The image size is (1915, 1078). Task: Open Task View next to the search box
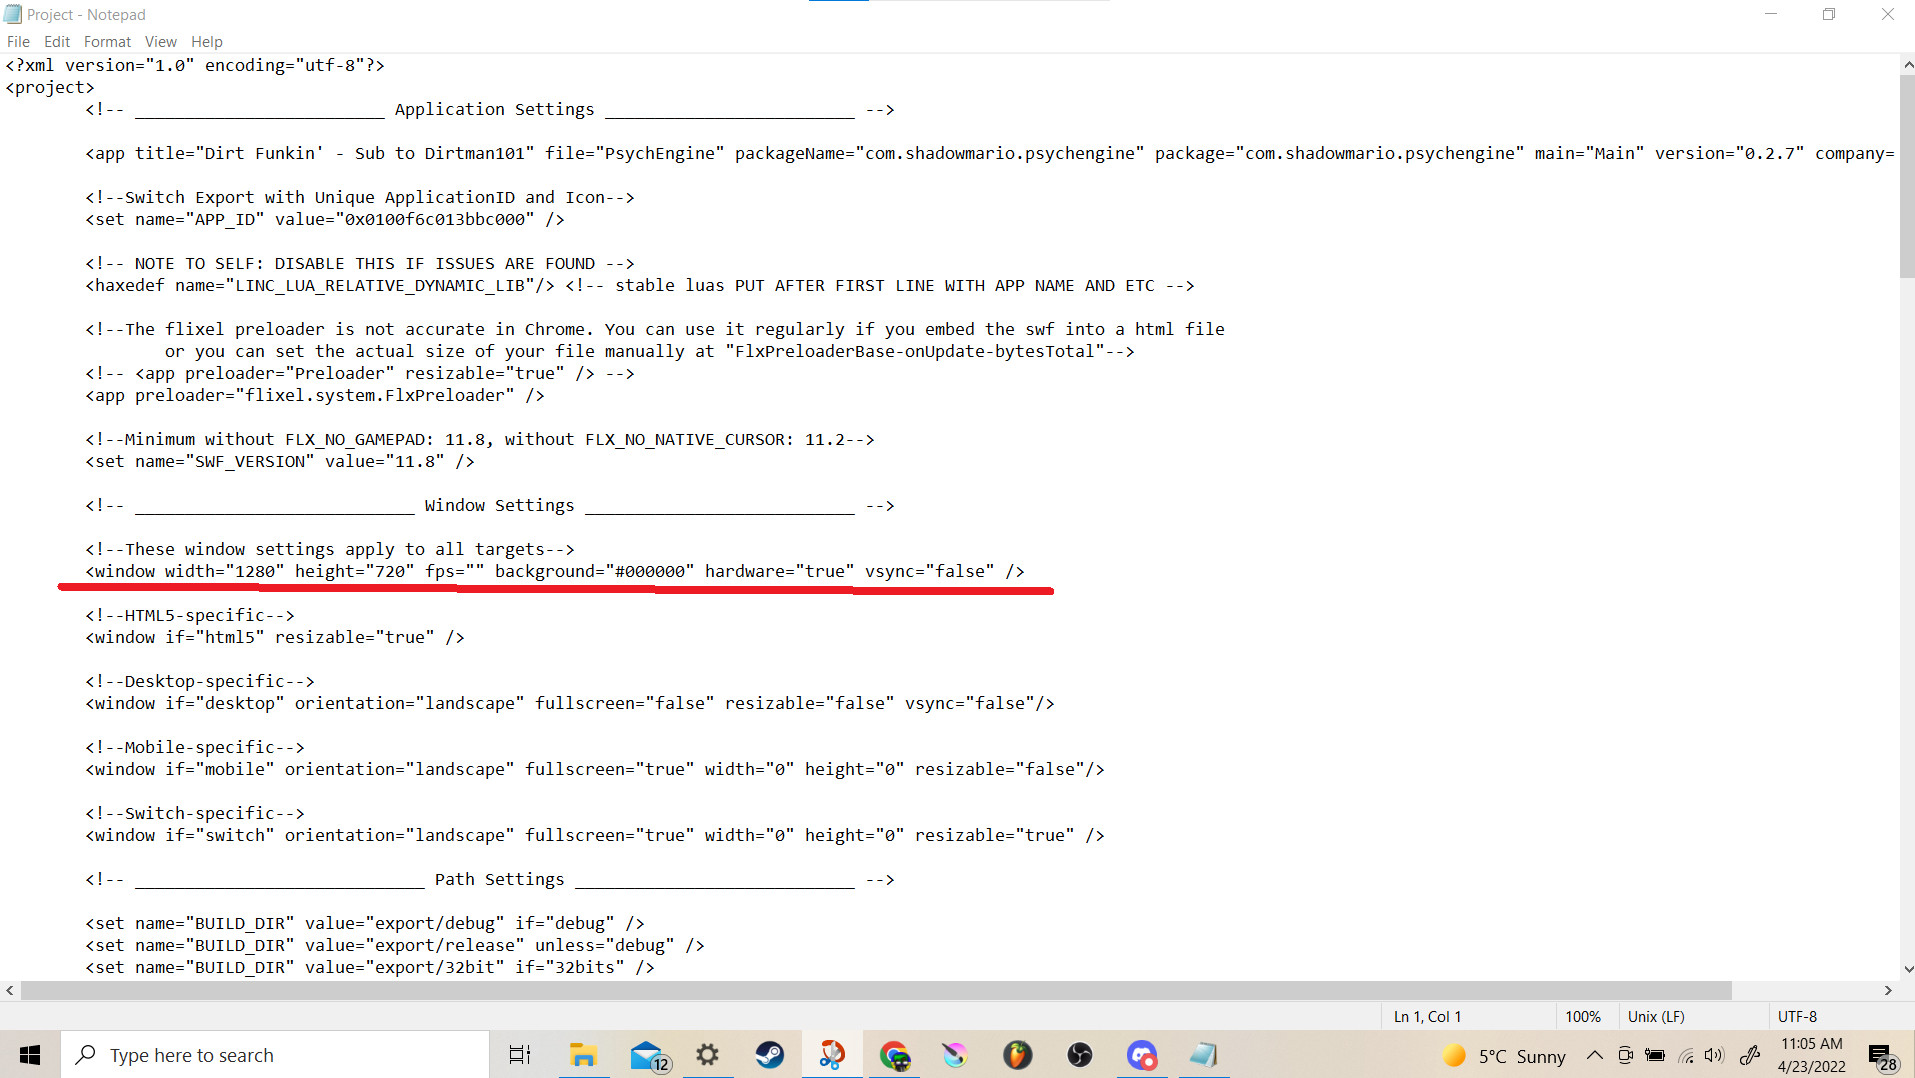[519, 1055]
